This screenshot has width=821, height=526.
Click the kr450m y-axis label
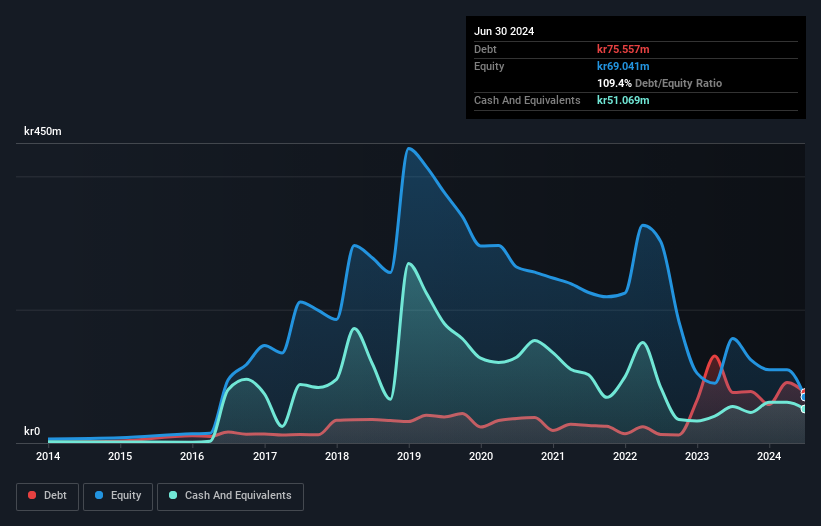42,131
